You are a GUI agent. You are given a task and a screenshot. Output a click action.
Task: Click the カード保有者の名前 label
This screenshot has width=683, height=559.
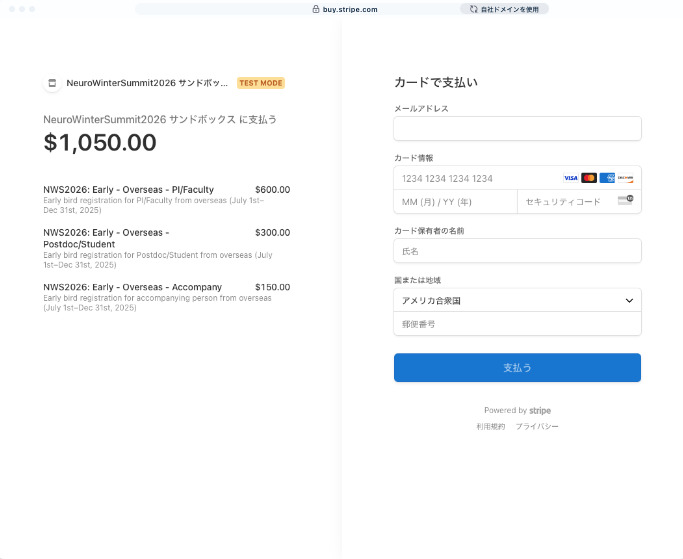pos(429,231)
